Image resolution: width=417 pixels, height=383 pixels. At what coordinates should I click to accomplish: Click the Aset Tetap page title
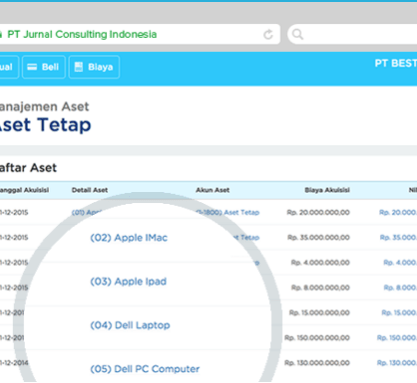45,125
